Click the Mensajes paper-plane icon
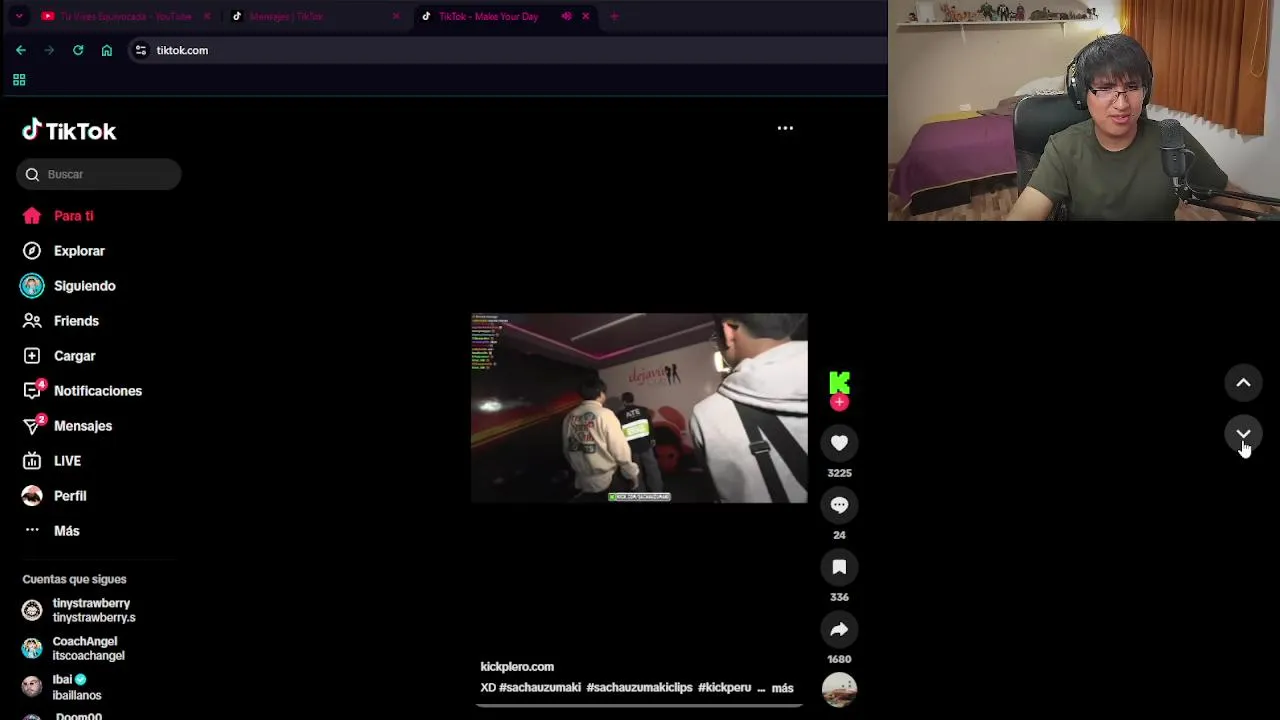The width and height of the screenshot is (1280, 720). click(x=33, y=425)
